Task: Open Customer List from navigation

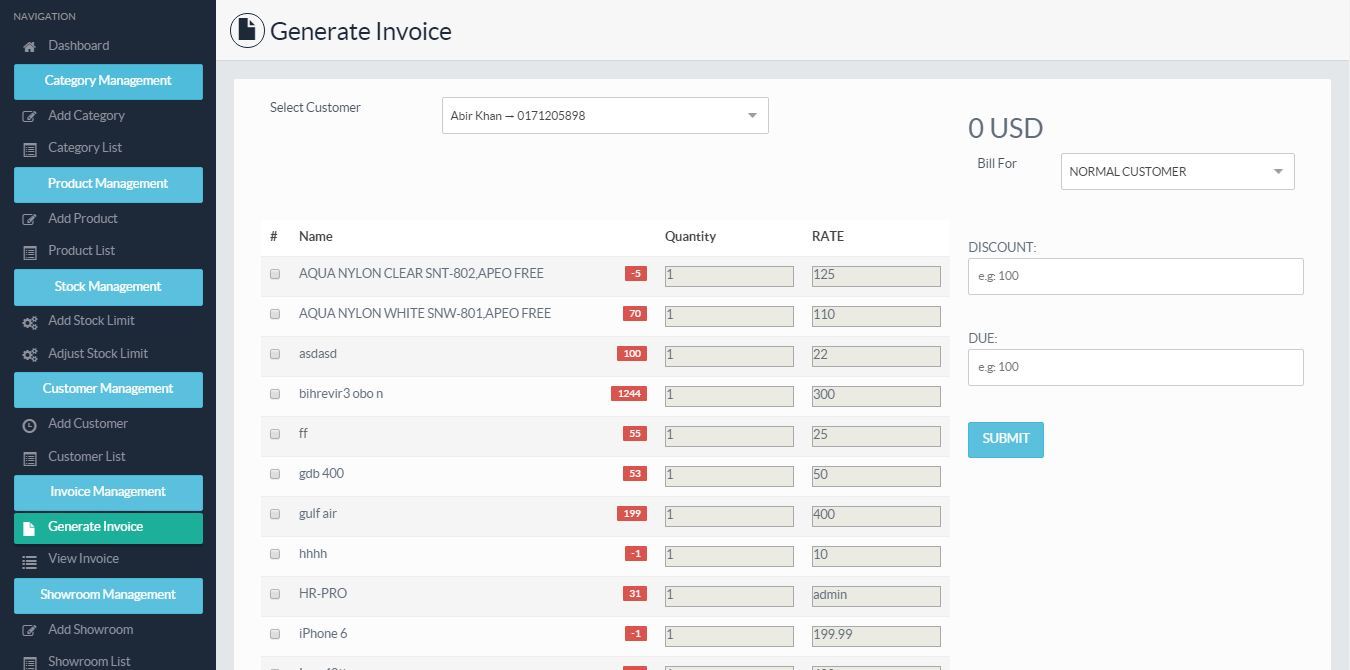Action: click(86, 457)
